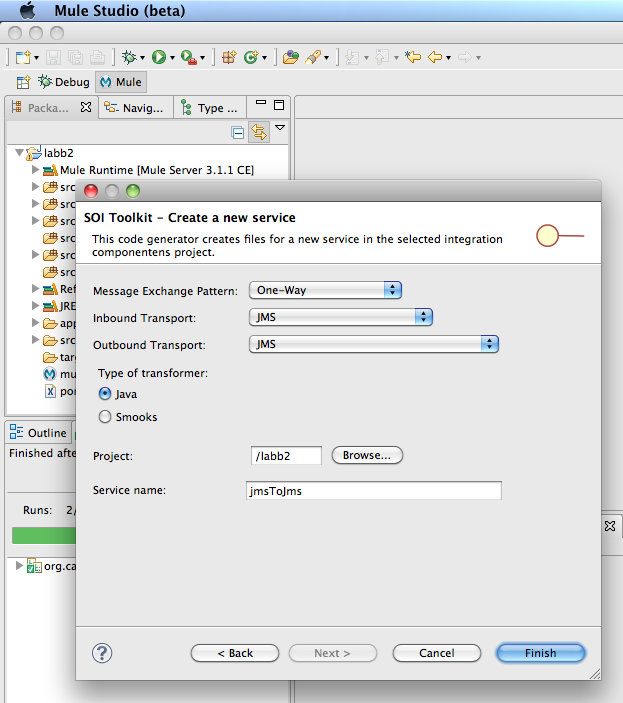Image resolution: width=623 pixels, height=703 pixels.
Task: Click the Search flashlight toolbar icon
Action: tap(313, 57)
